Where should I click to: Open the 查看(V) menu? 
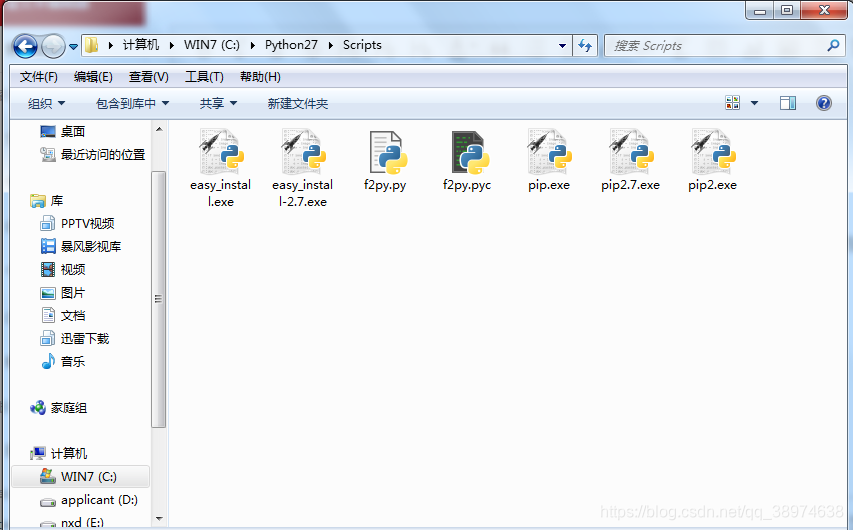(x=149, y=77)
